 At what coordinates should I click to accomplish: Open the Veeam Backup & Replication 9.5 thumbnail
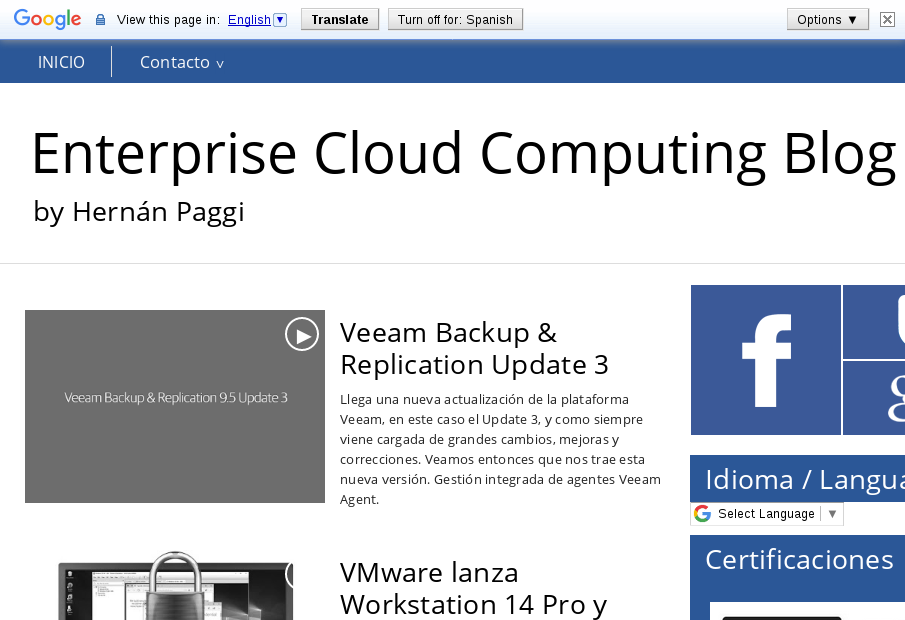(175, 406)
